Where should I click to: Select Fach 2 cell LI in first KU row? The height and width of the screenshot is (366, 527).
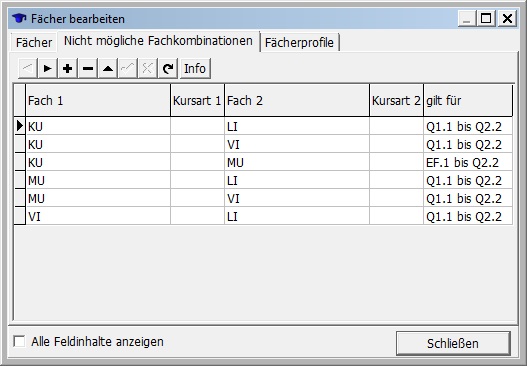tap(297, 126)
